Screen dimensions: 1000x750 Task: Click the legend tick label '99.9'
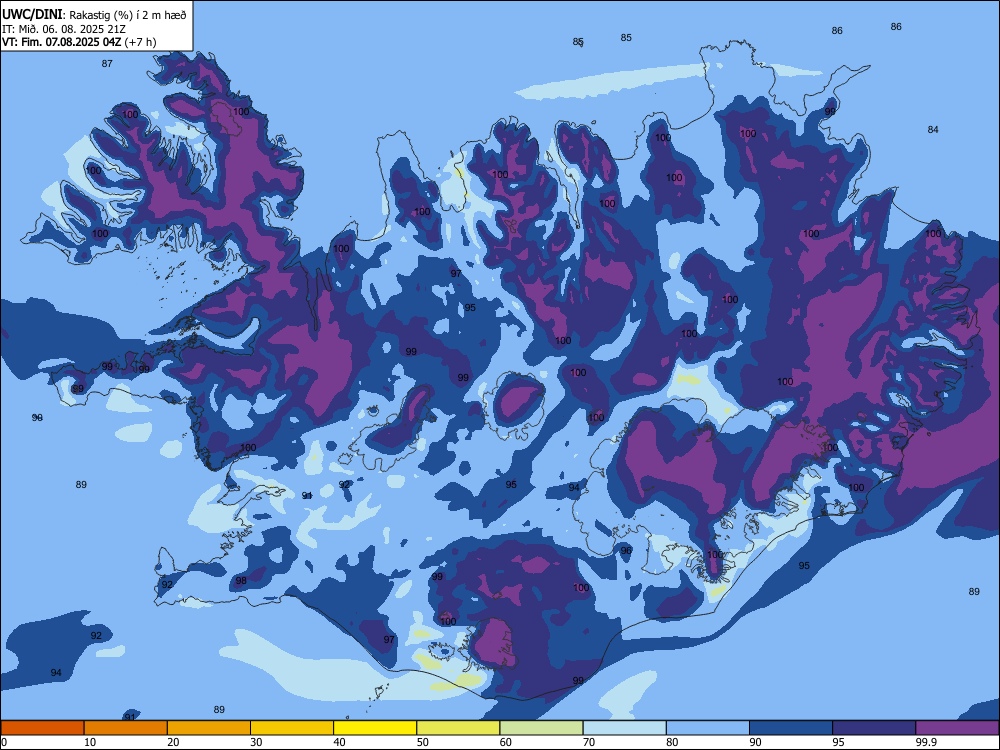pos(925,742)
